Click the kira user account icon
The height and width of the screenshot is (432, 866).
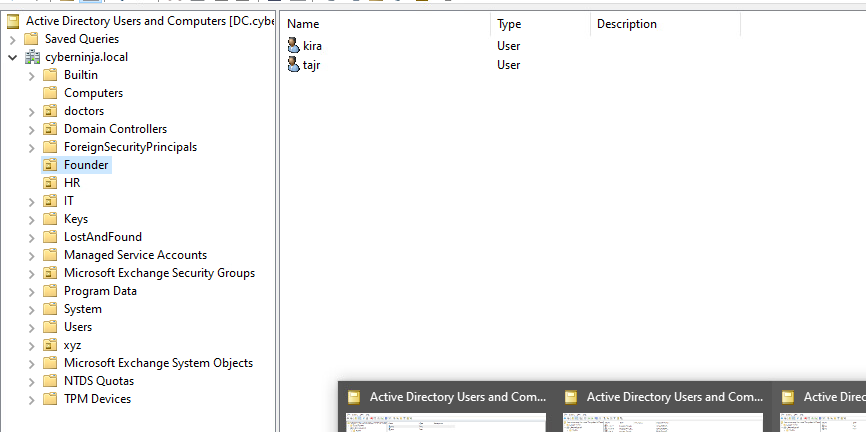[x=294, y=45]
